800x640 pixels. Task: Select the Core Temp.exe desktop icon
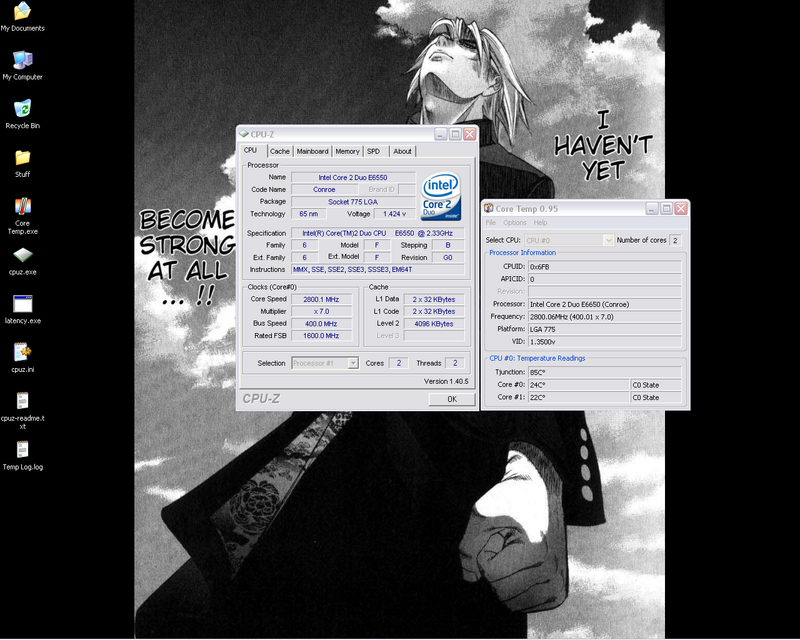(x=22, y=215)
